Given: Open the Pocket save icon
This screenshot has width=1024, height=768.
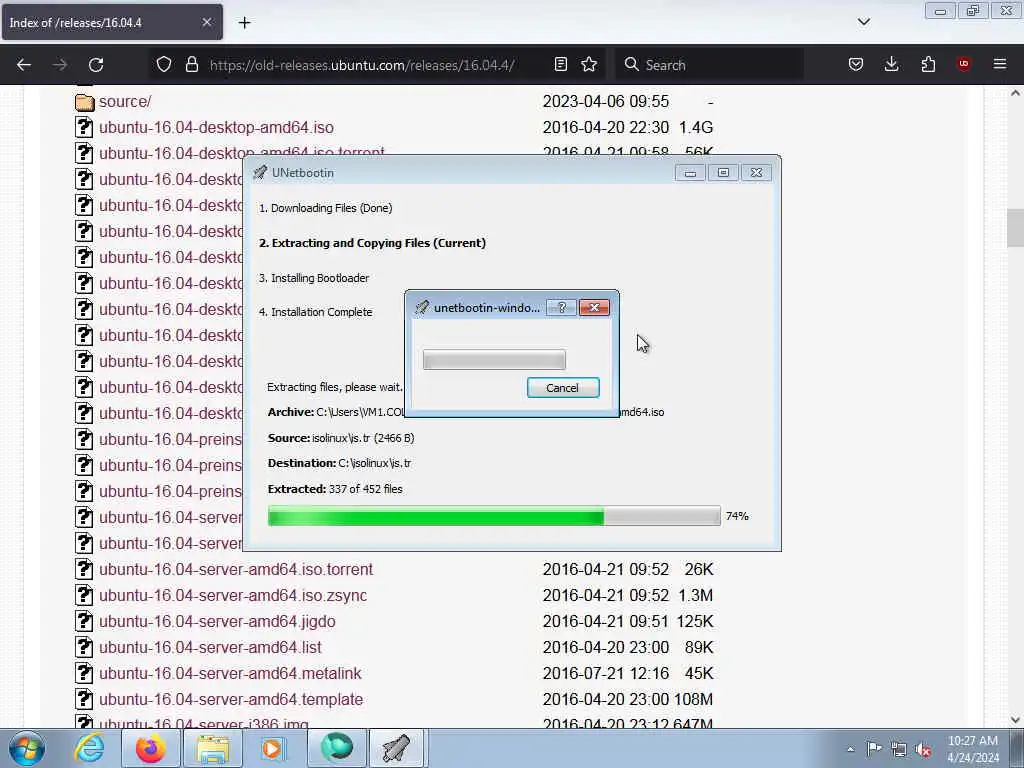Looking at the screenshot, I should coord(856,64).
